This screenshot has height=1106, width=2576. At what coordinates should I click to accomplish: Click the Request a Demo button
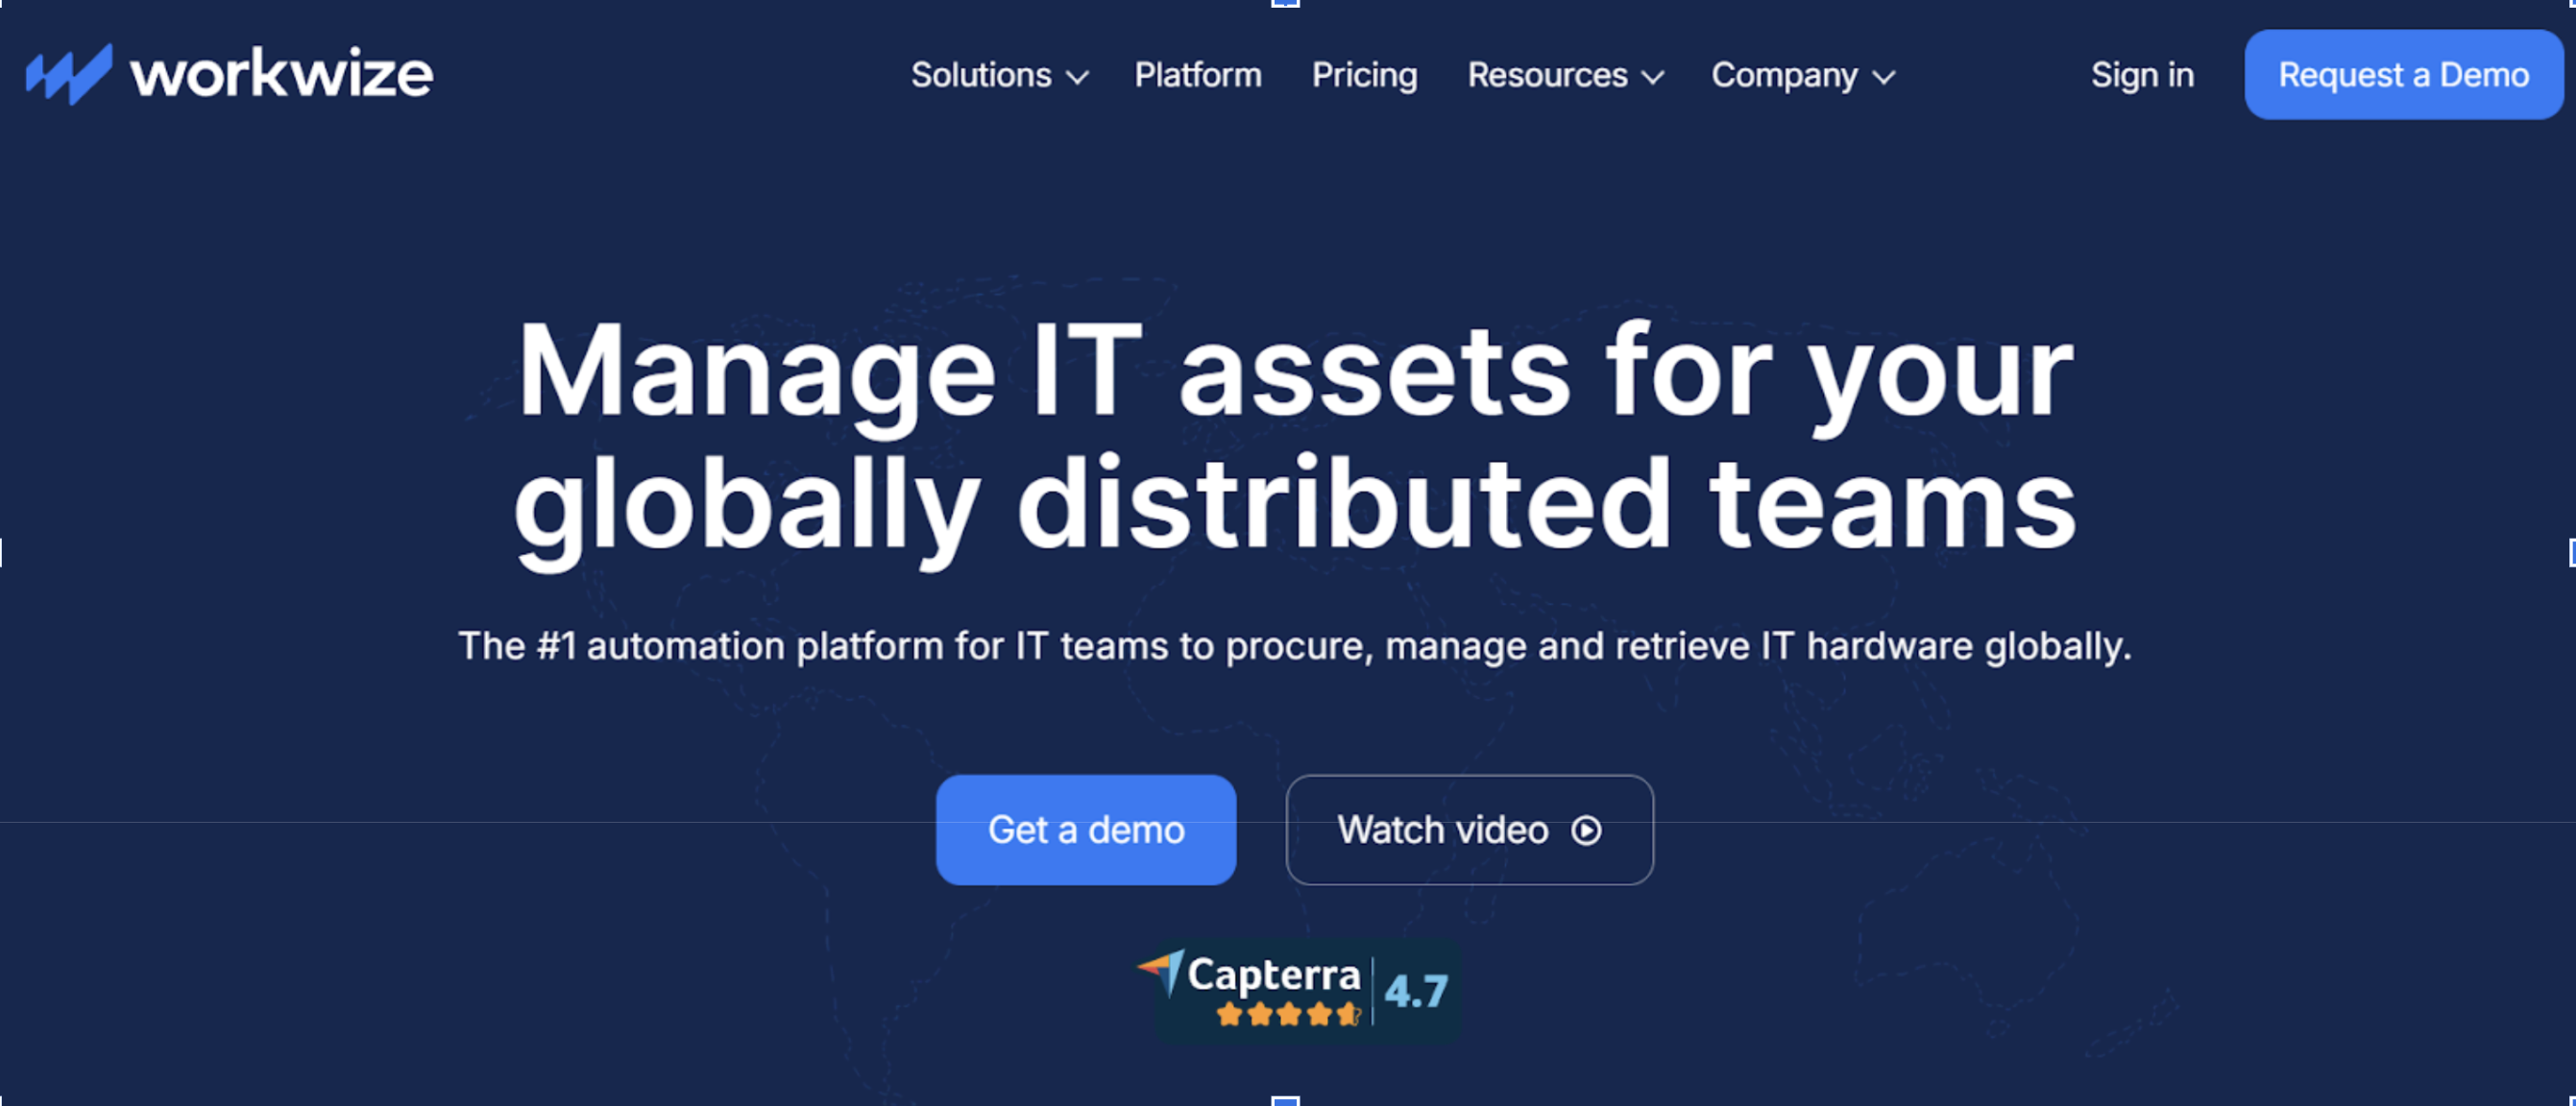2403,74
